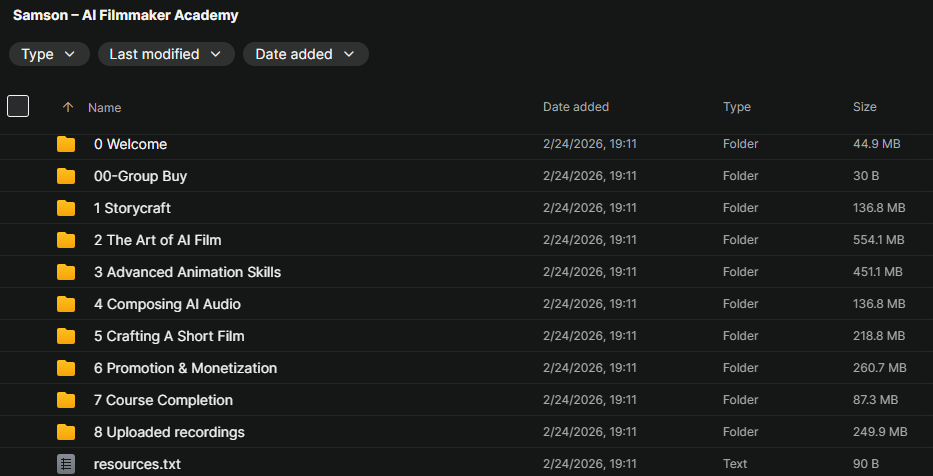Click the 00-Group Buy folder icon

coord(66,176)
